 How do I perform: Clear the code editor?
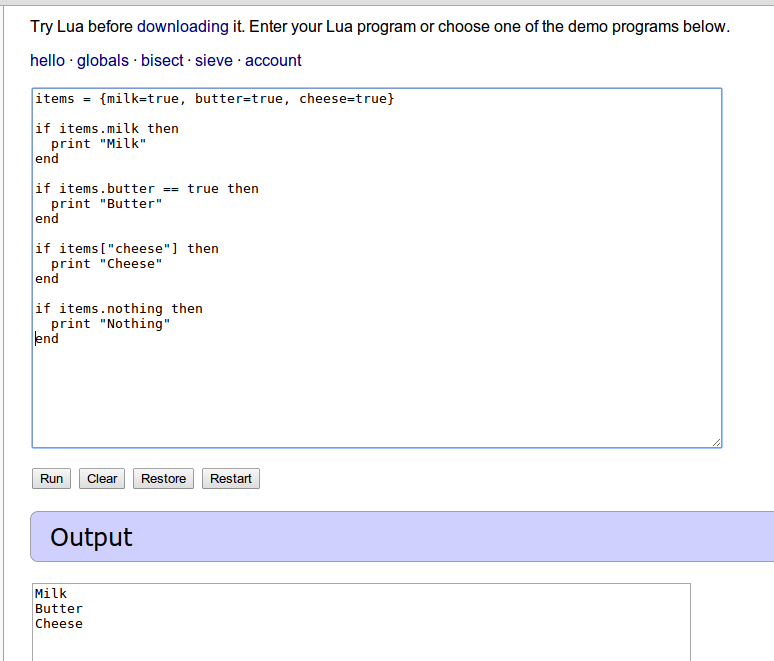pyautogui.click(x=102, y=478)
